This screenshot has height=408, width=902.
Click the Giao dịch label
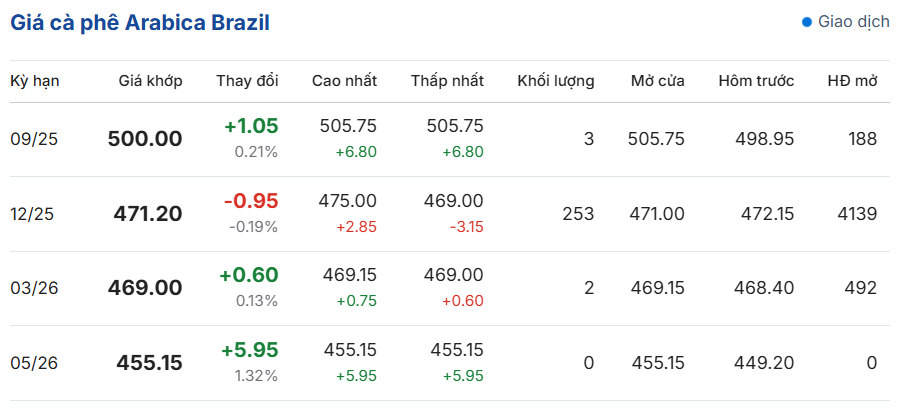[x=854, y=22]
